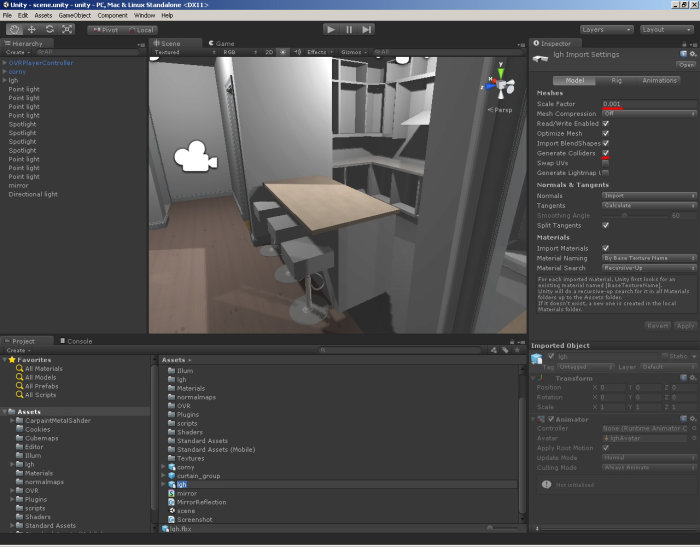The height and width of the screenshot is (547, 700).
Task: Enable Generate Lightmap UVs checkbox
Action: 605,173
